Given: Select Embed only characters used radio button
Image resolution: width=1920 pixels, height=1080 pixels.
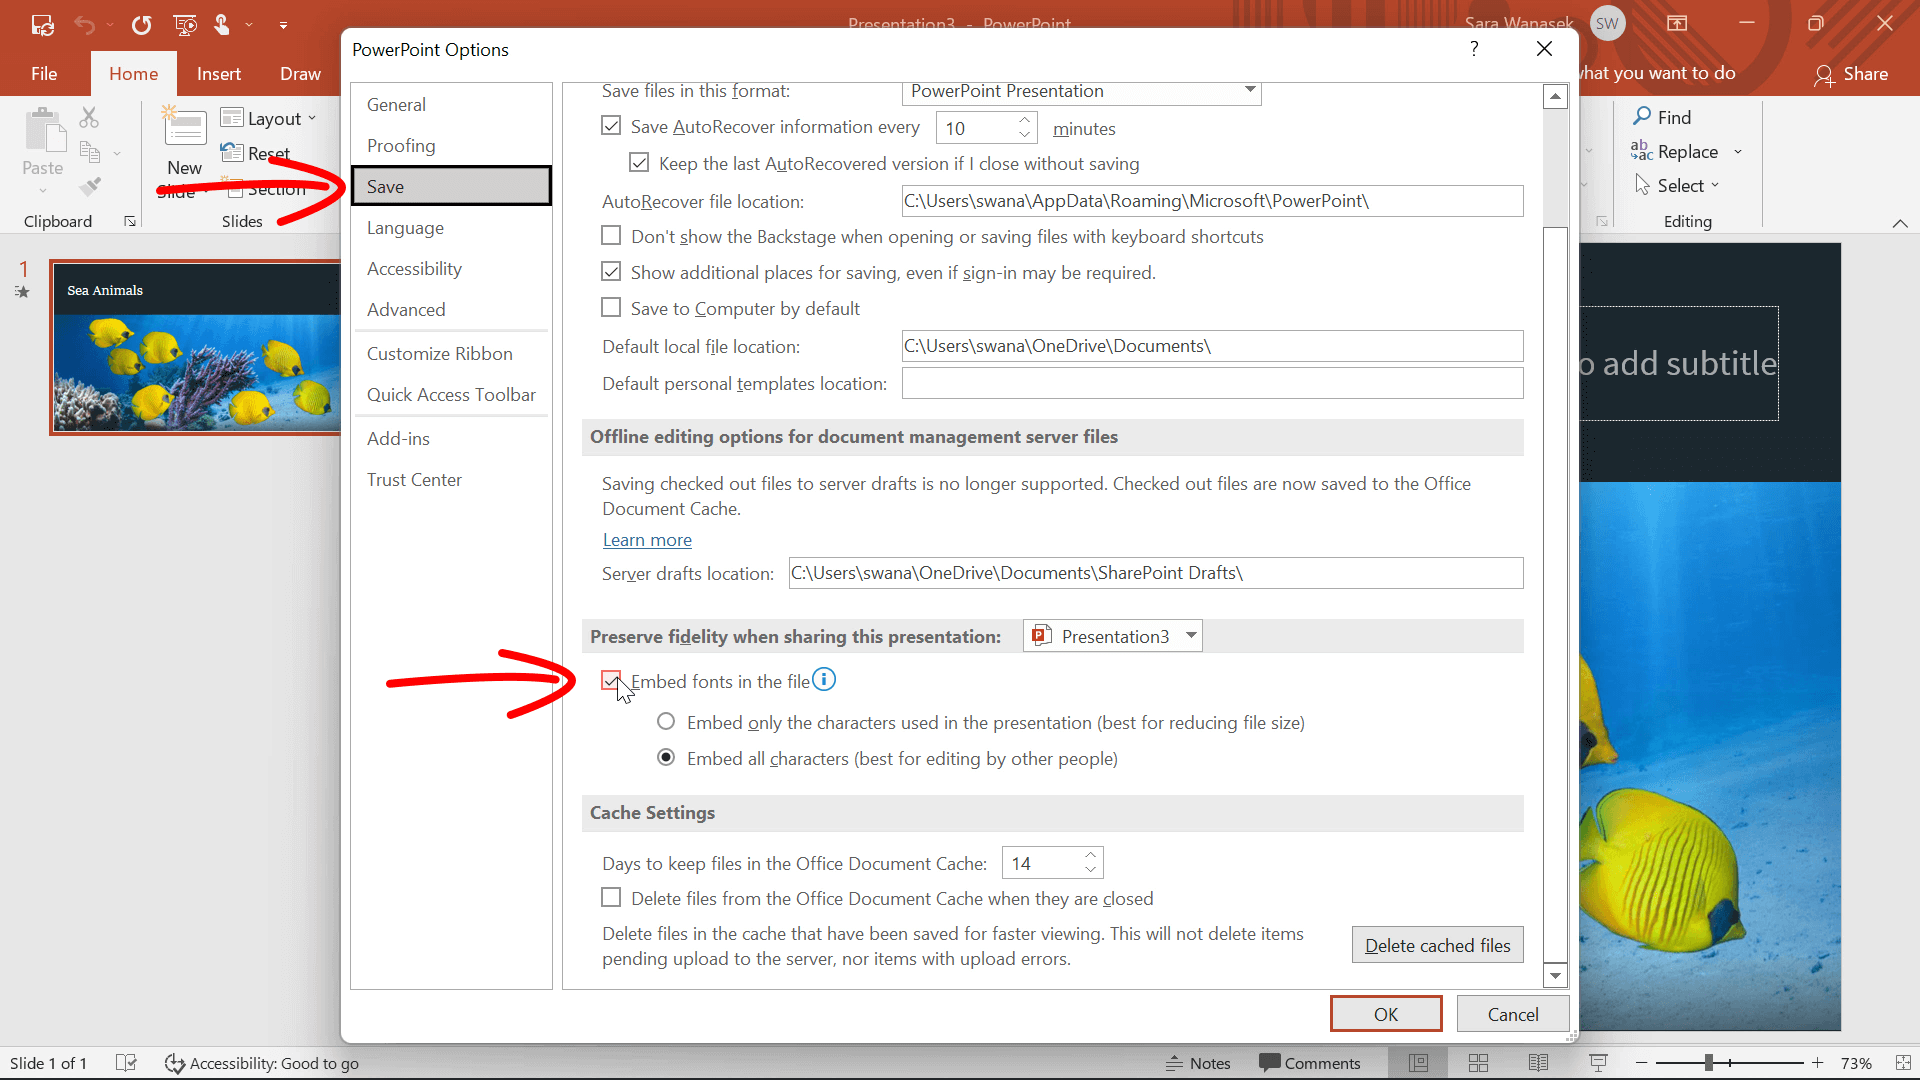Looking at the screenshot, I should pos(666,723).
